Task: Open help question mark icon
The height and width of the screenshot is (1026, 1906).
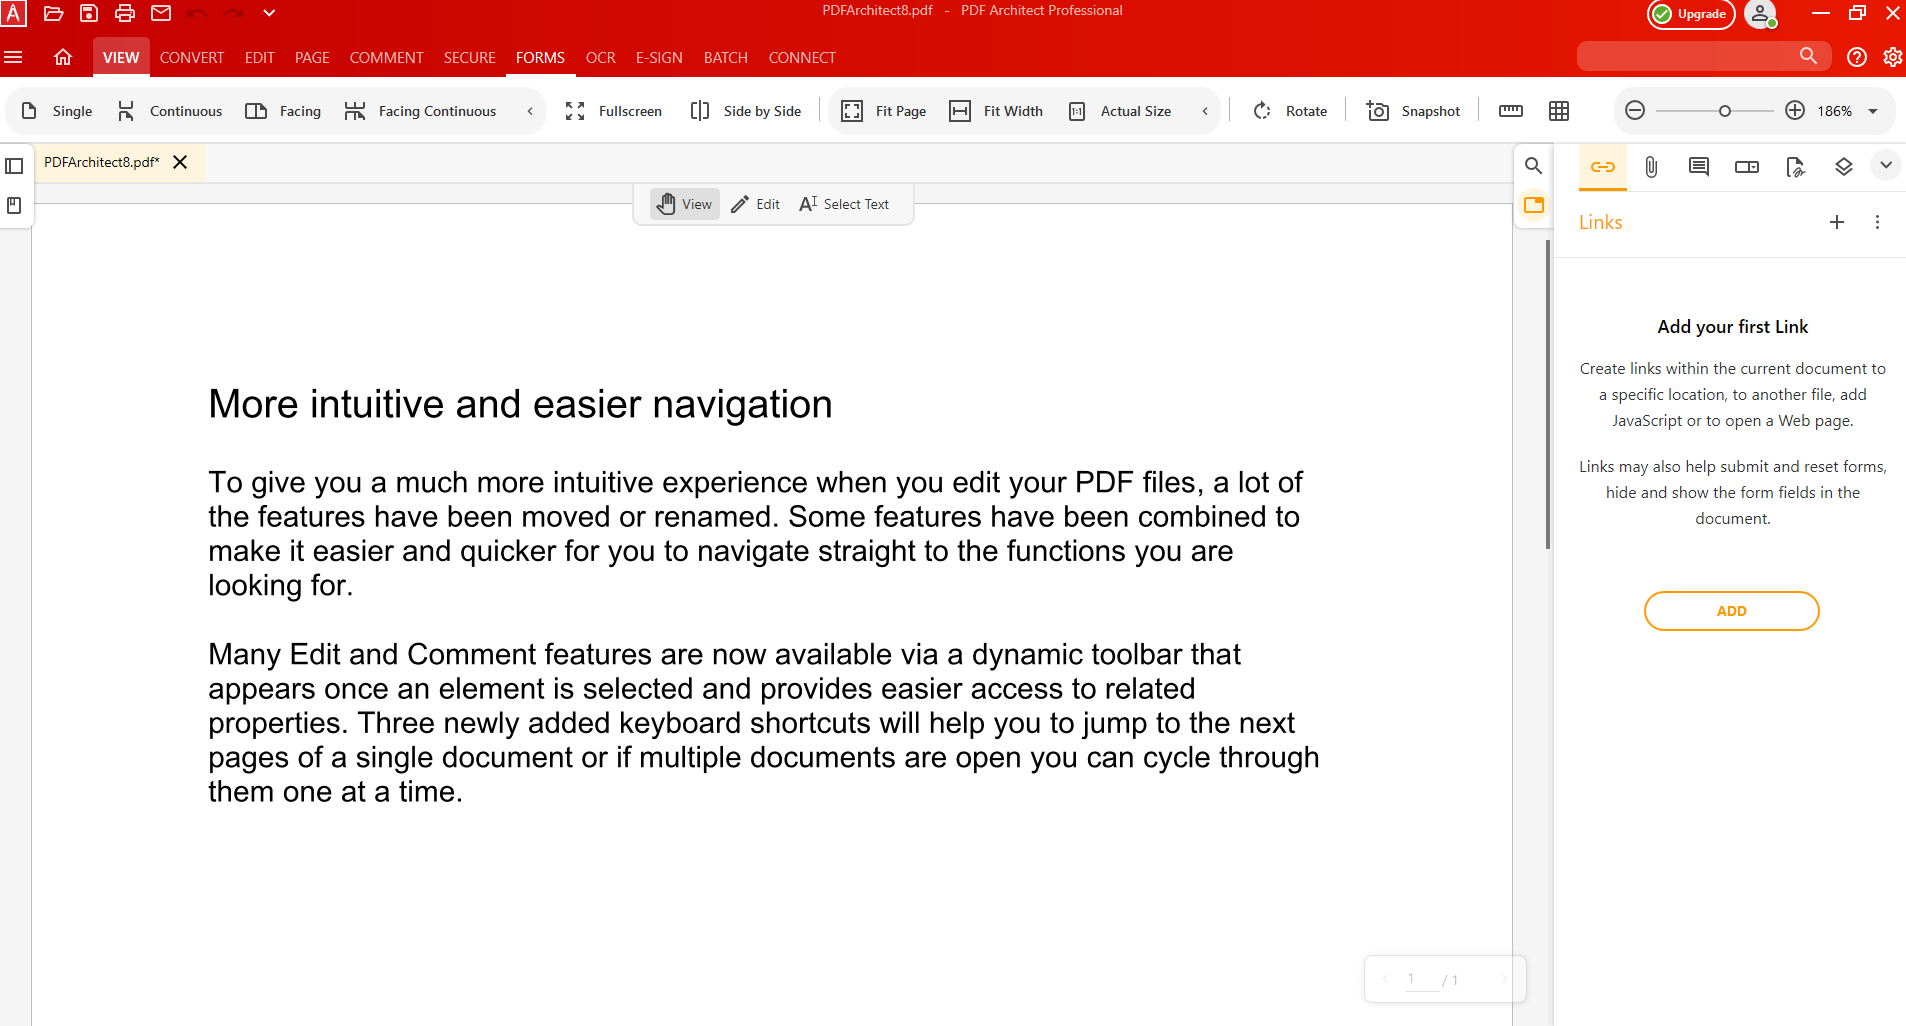Action: [1857, 57]
